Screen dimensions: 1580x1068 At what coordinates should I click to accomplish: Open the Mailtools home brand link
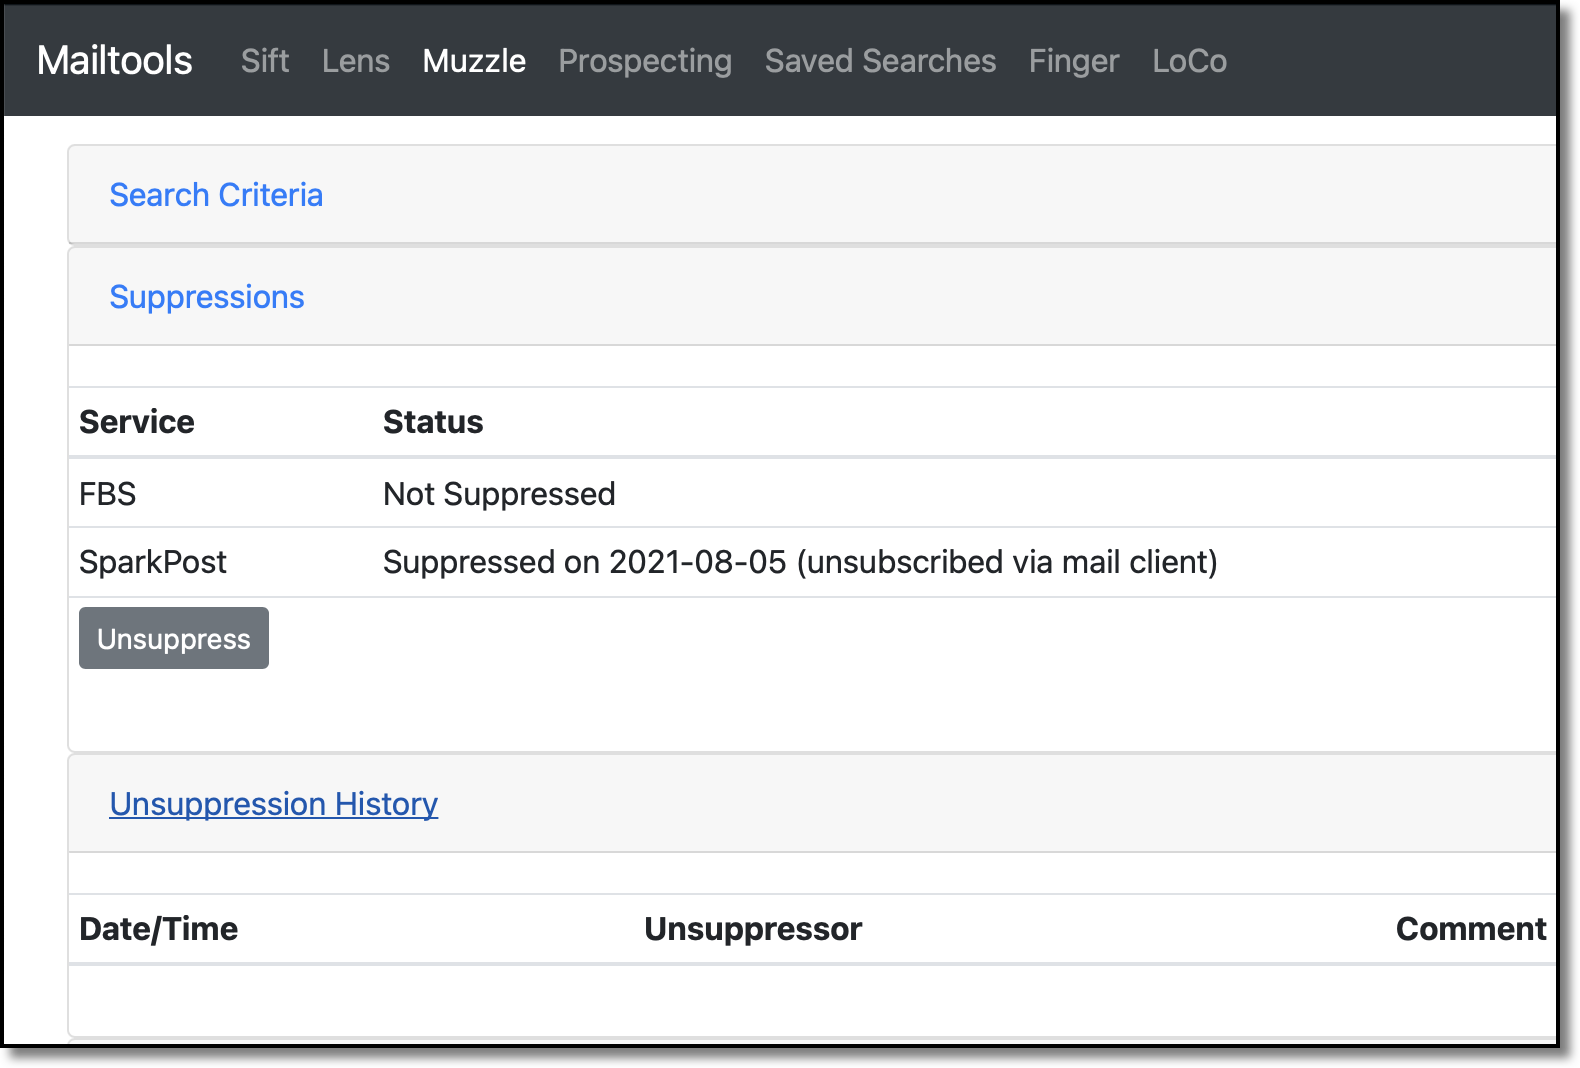click(115, 61)
